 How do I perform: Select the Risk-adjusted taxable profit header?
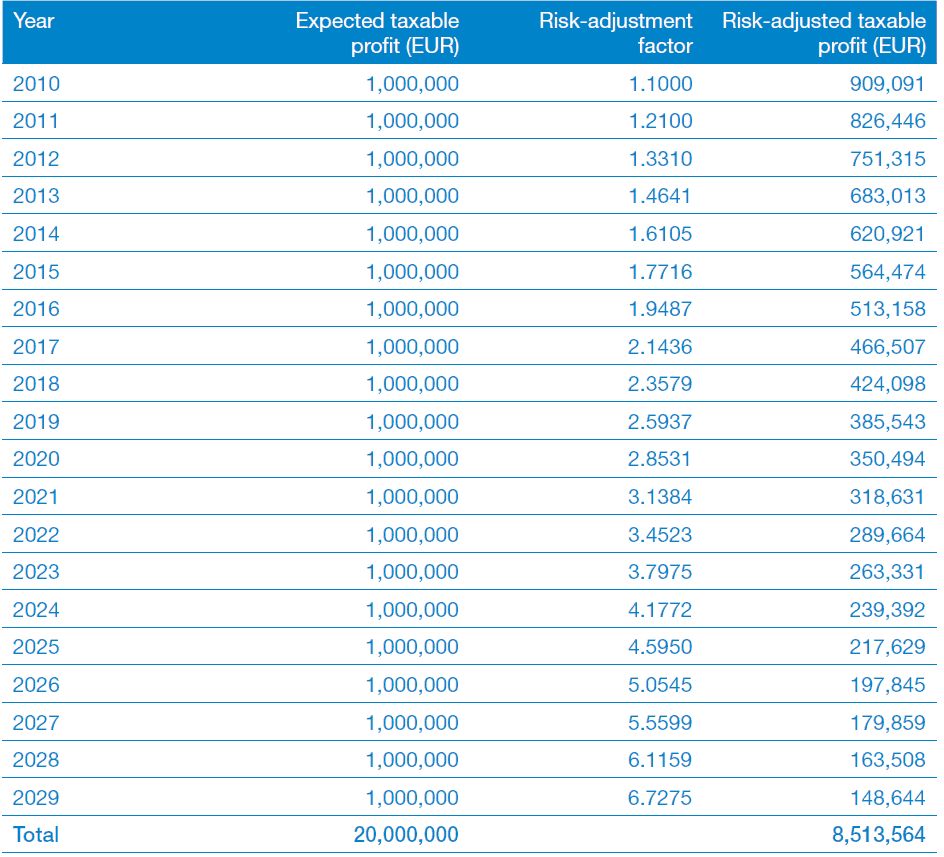click(824, 33)
